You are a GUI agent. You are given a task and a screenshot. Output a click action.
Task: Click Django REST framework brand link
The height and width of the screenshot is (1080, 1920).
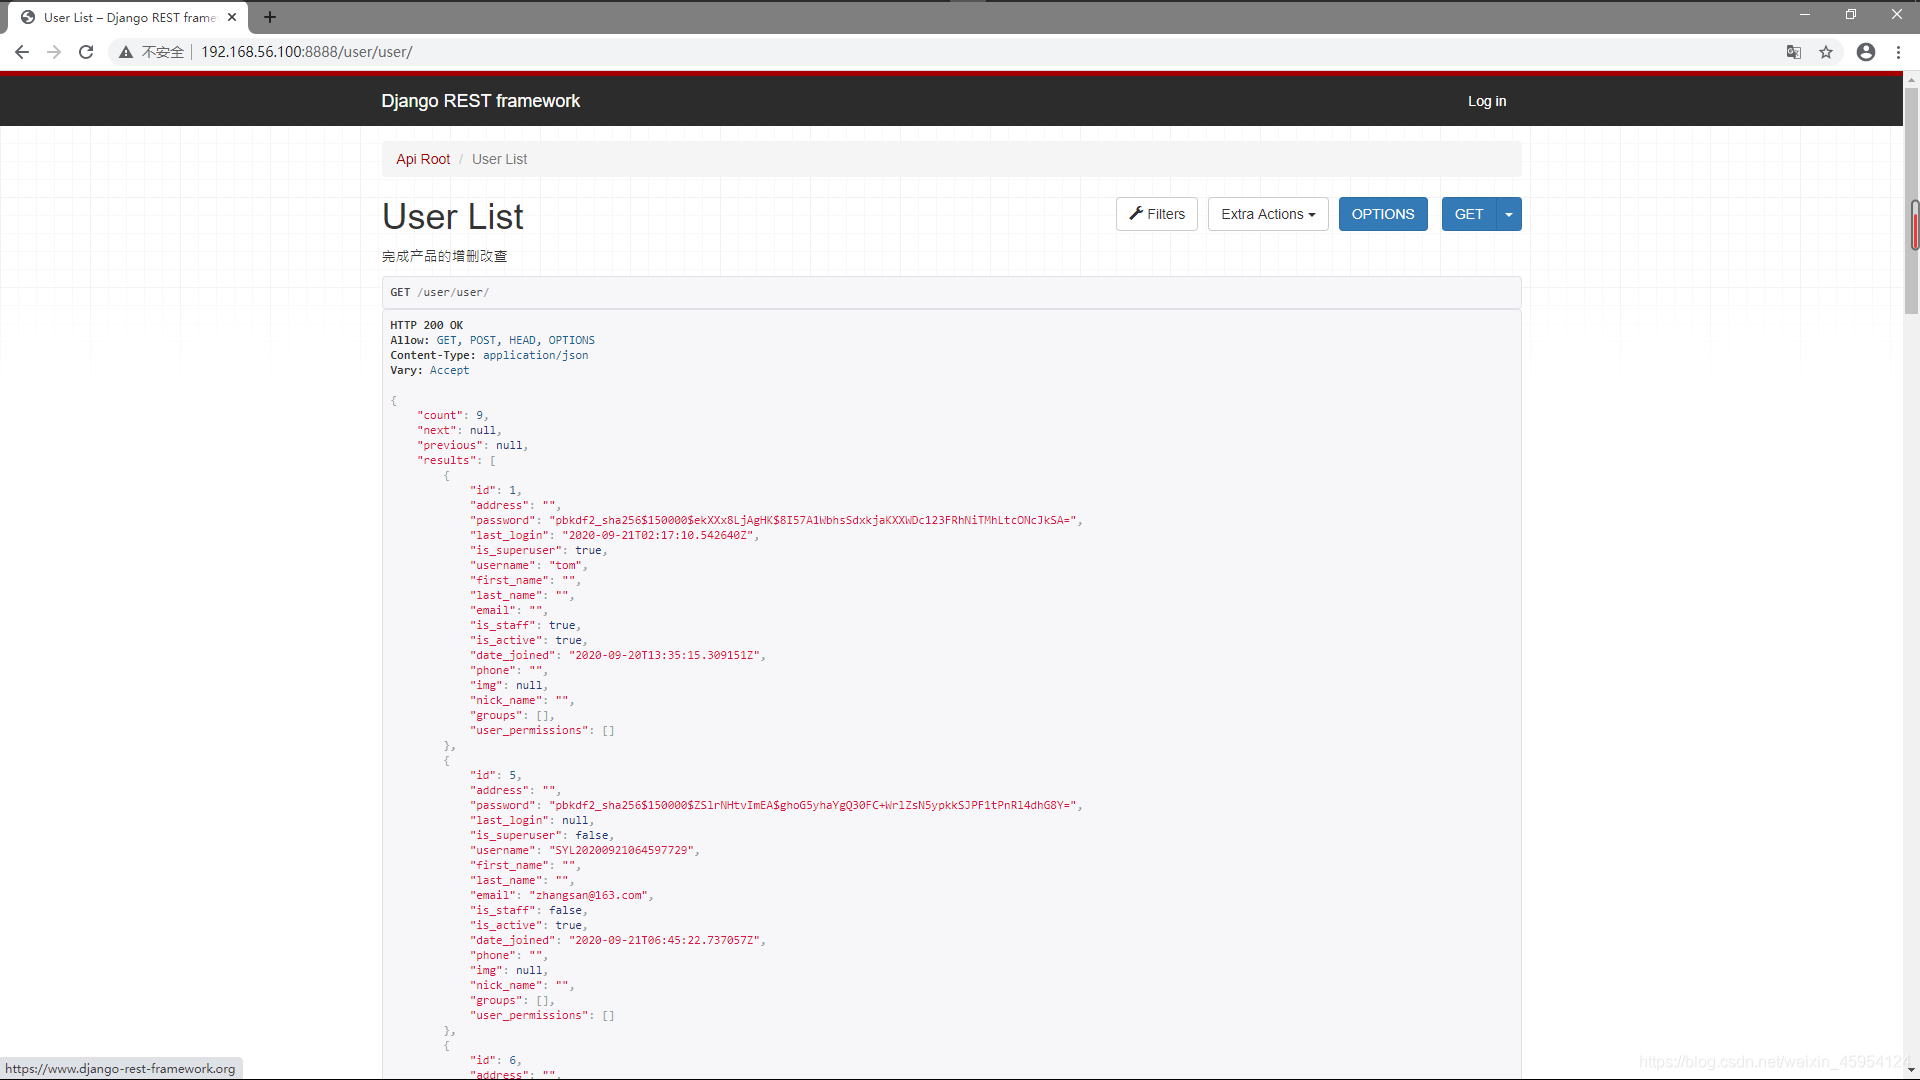(480, 101)
